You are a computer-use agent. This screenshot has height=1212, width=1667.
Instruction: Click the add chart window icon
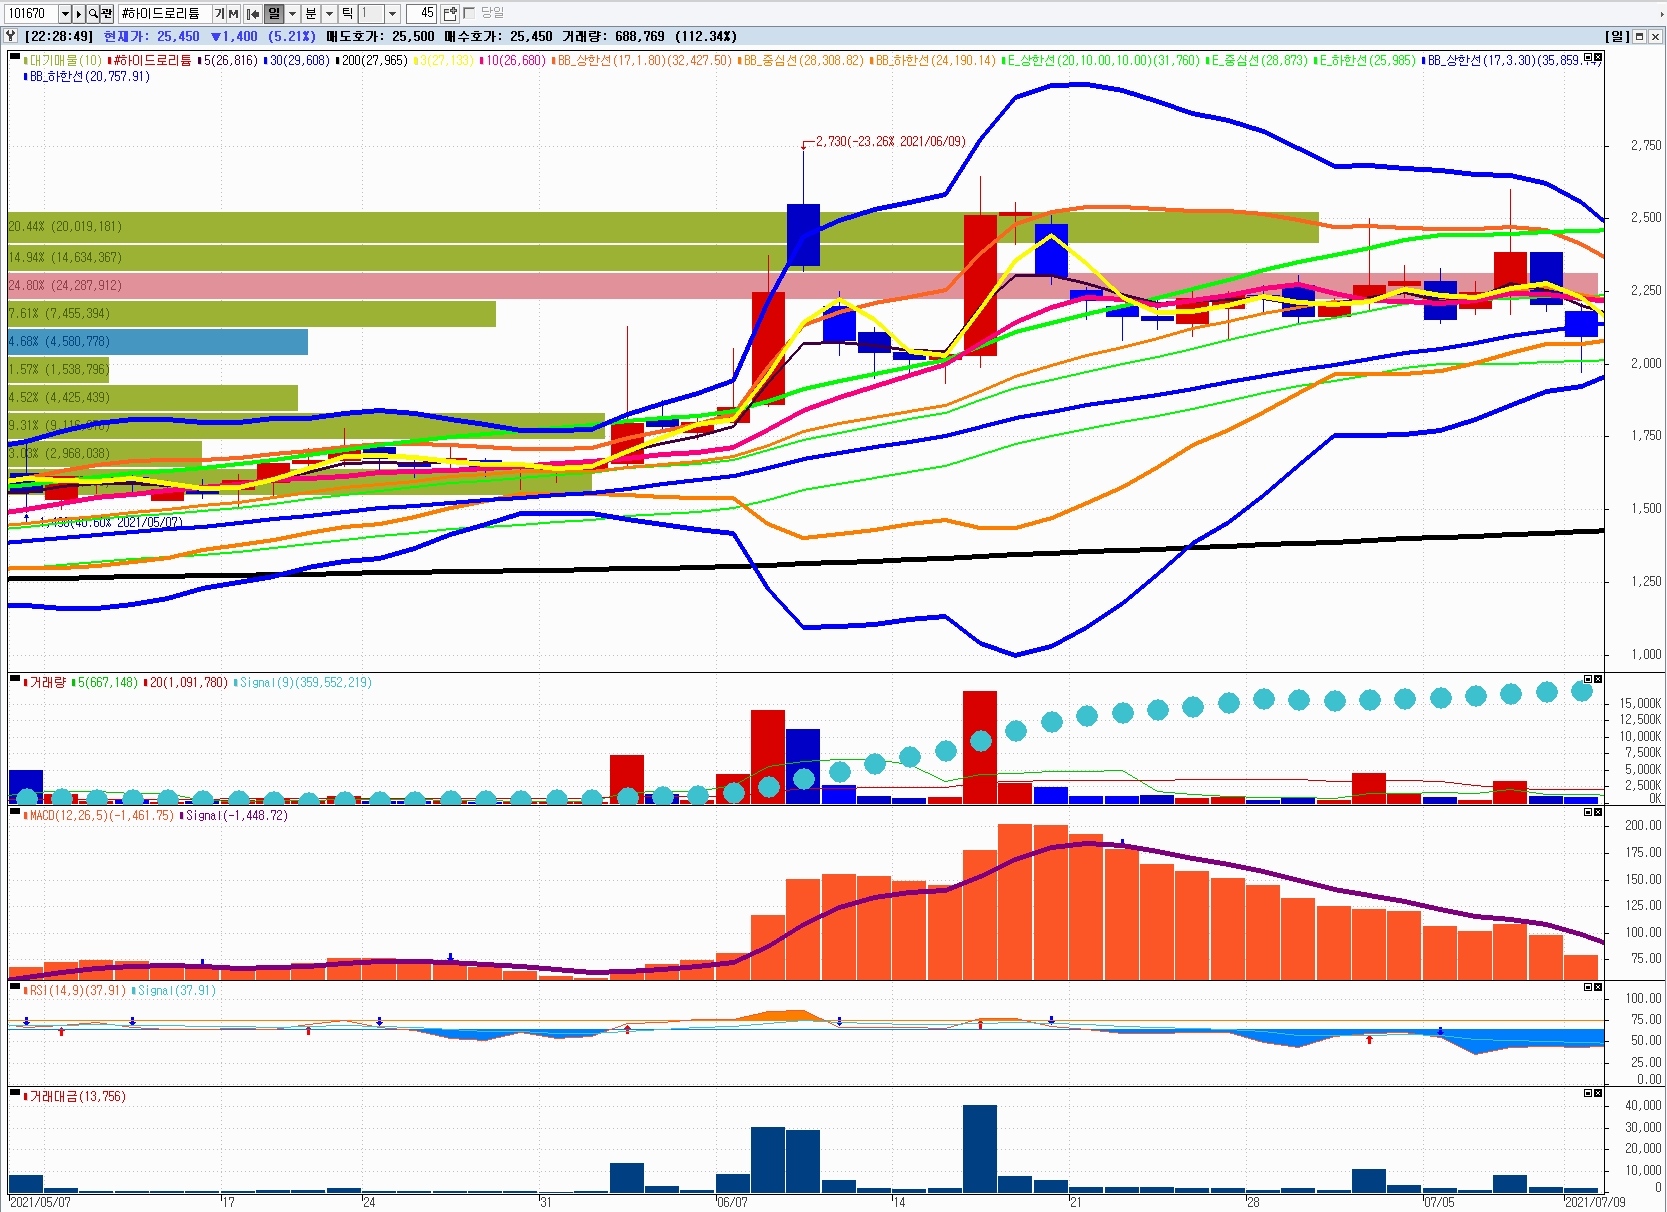click(450, 14)
